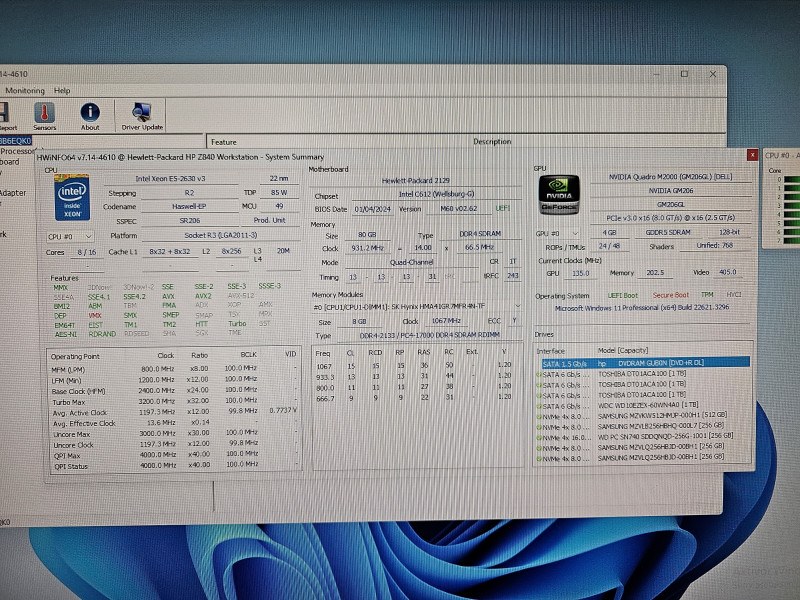Click the Haswell-EP codename field
This screenshot has width=800, height=600.
click(x=189, y=207)
